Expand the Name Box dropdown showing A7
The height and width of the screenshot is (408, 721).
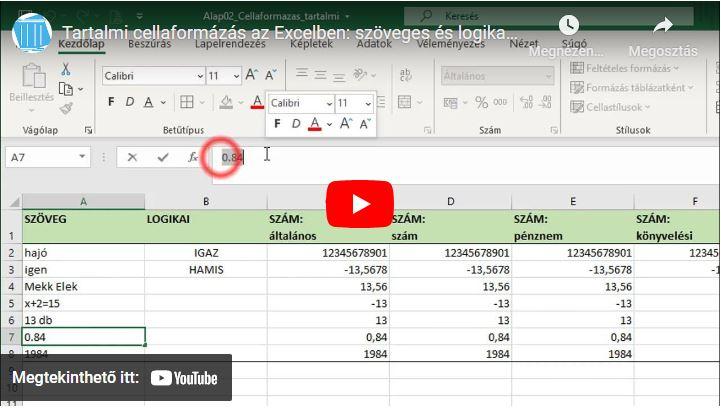coord(80,157)
